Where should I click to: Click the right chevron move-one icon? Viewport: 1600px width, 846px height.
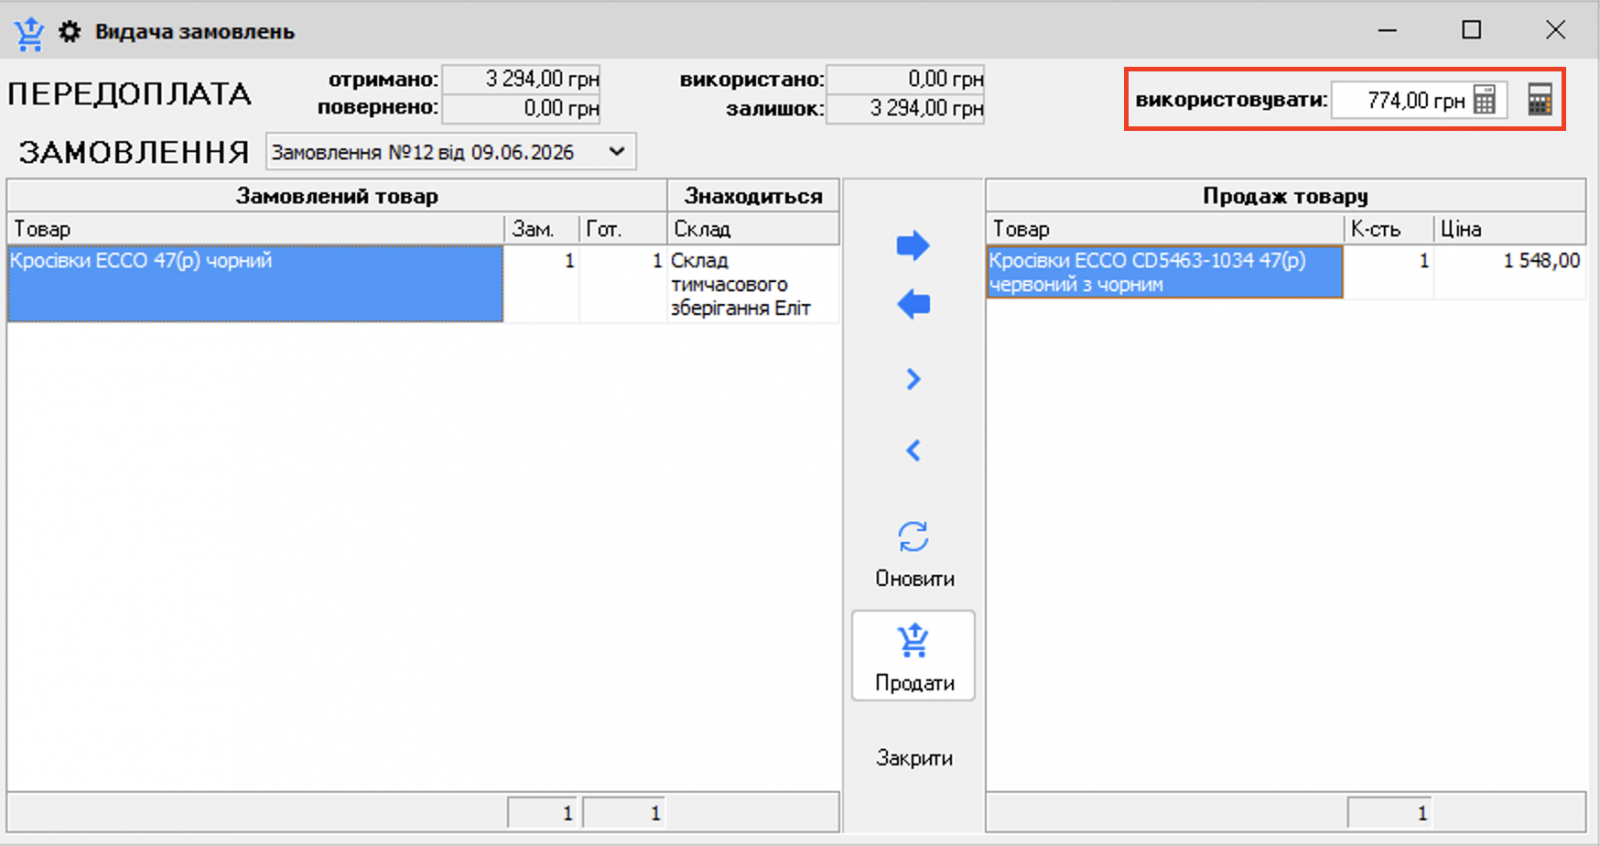913,379
